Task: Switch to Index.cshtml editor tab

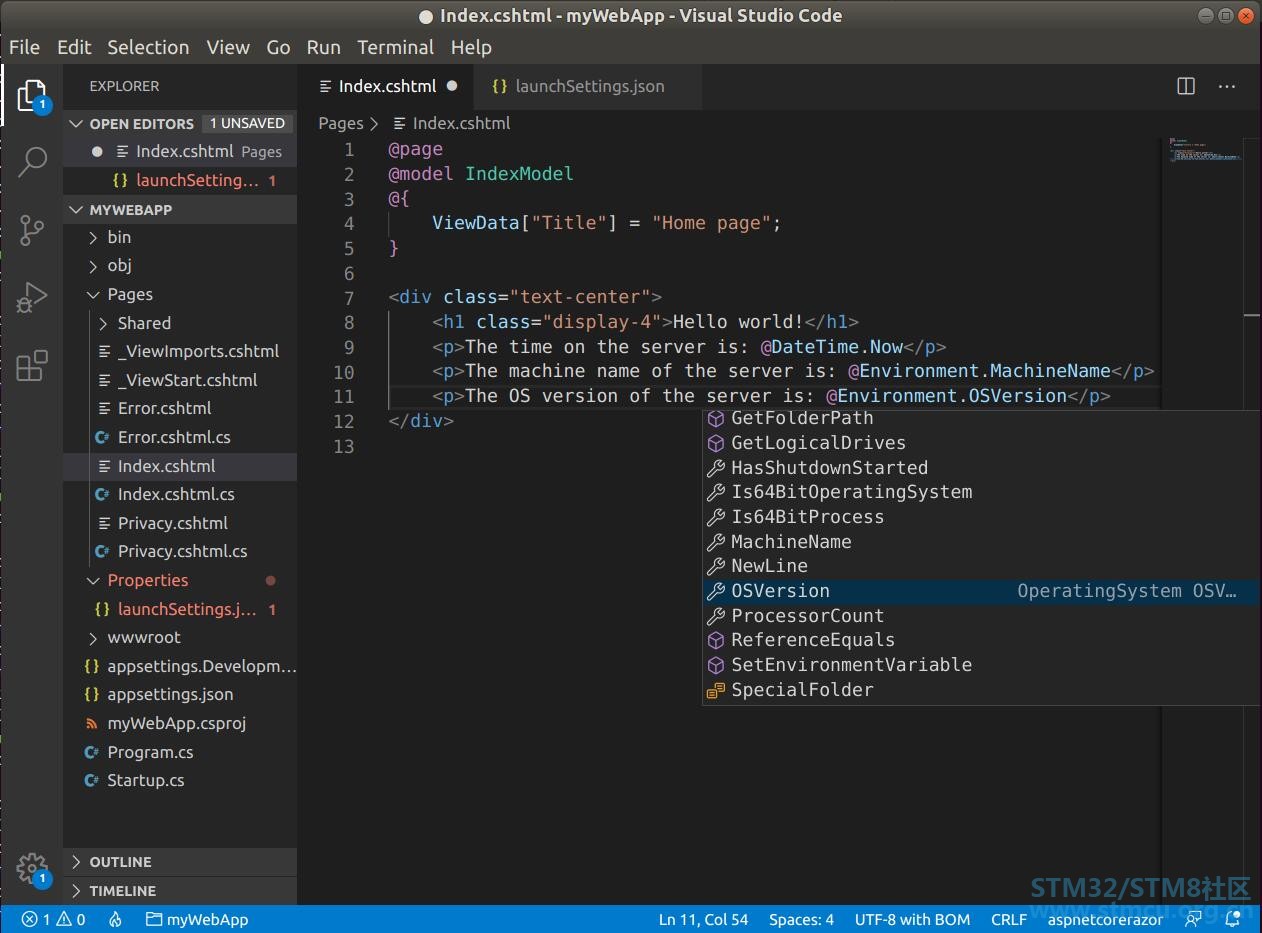Action: click(x=385, y=86)
